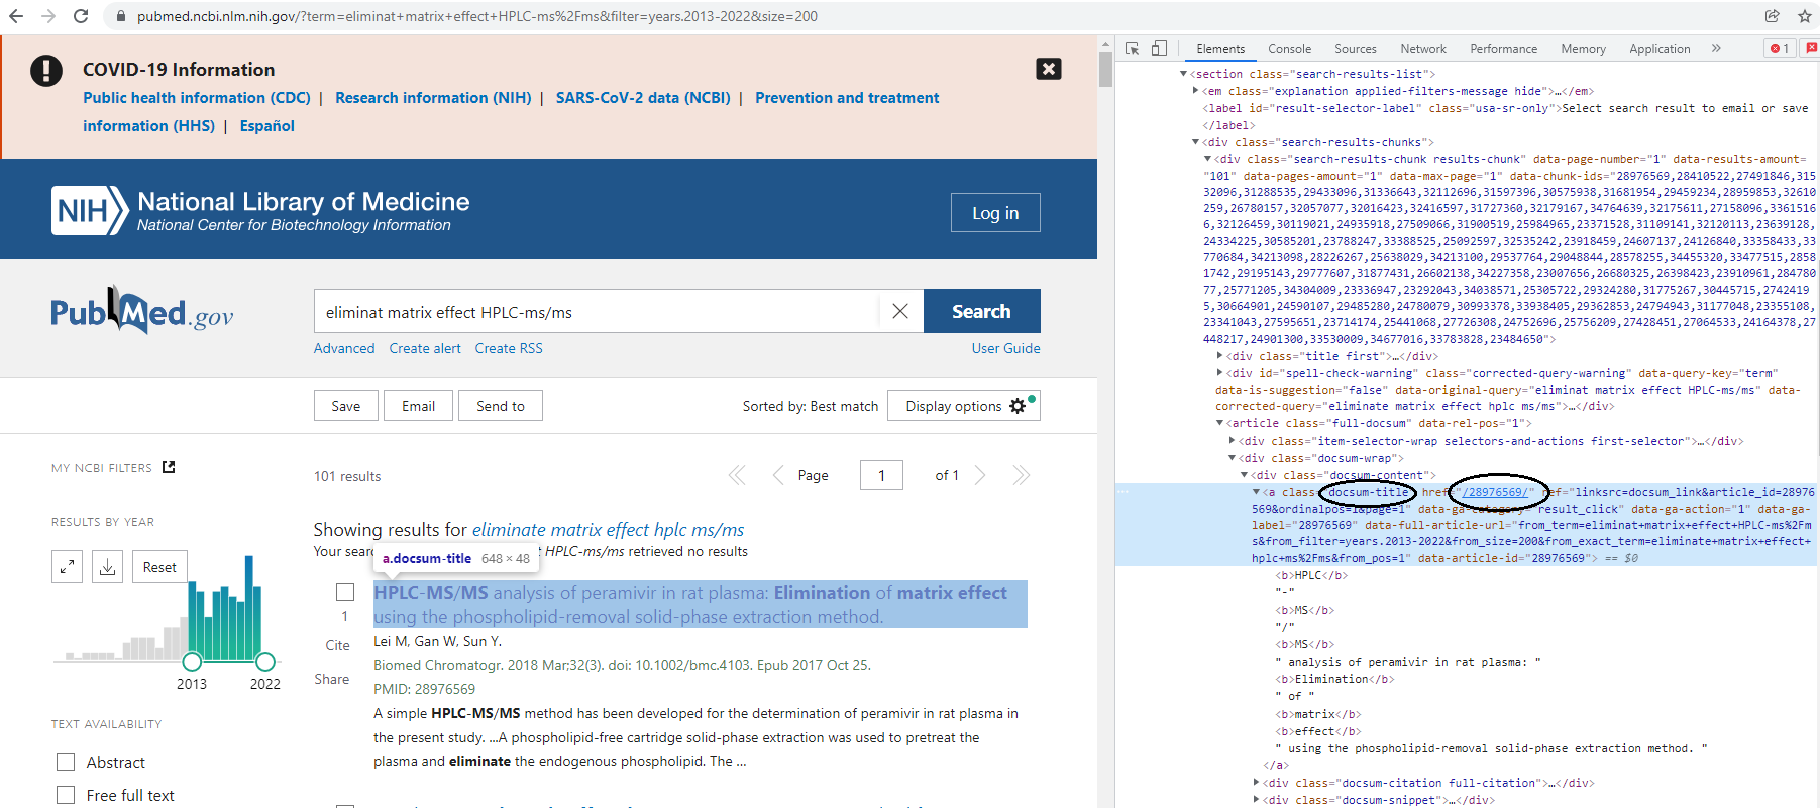Open Public health information (CDC) link
The width and height of the screenshot is (1820, 808).
(x=197, y=98)
